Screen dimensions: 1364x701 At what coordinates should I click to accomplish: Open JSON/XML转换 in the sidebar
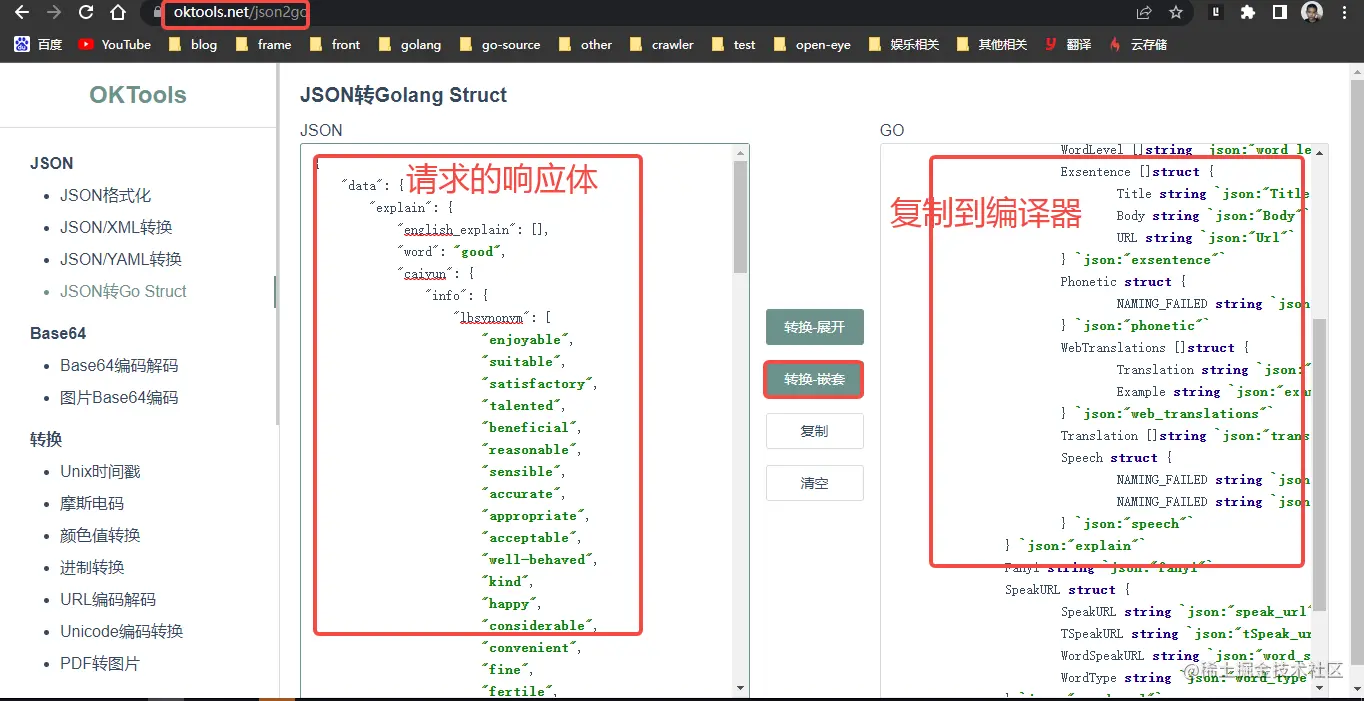point(116,227)
